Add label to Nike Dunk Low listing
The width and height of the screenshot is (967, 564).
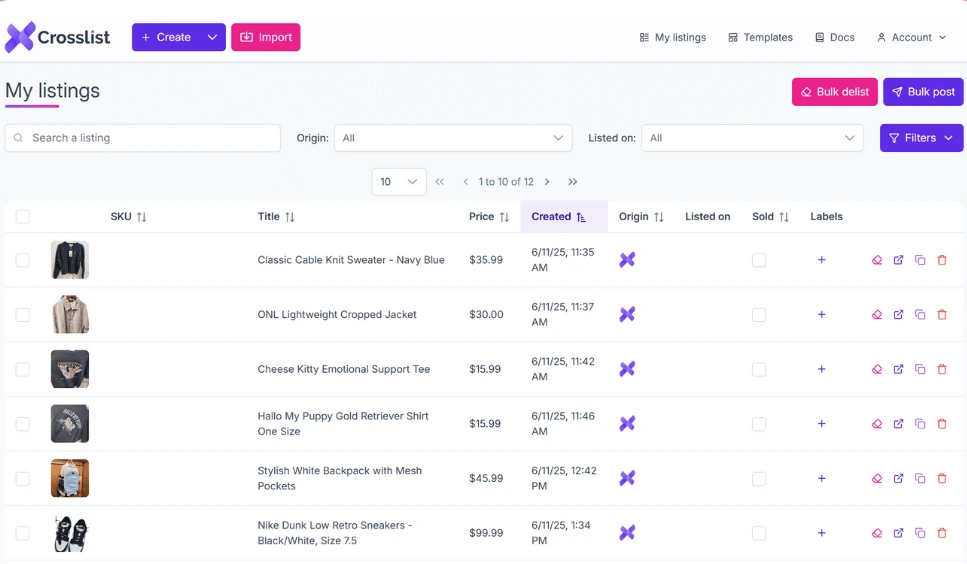[x=821, y=533]
